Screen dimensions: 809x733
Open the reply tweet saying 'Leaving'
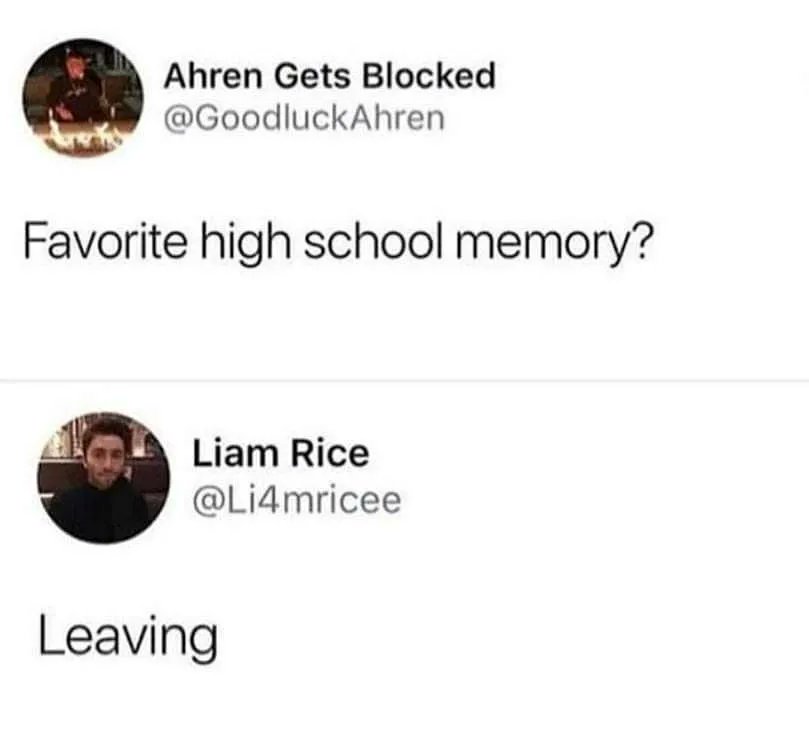point(128,638)
